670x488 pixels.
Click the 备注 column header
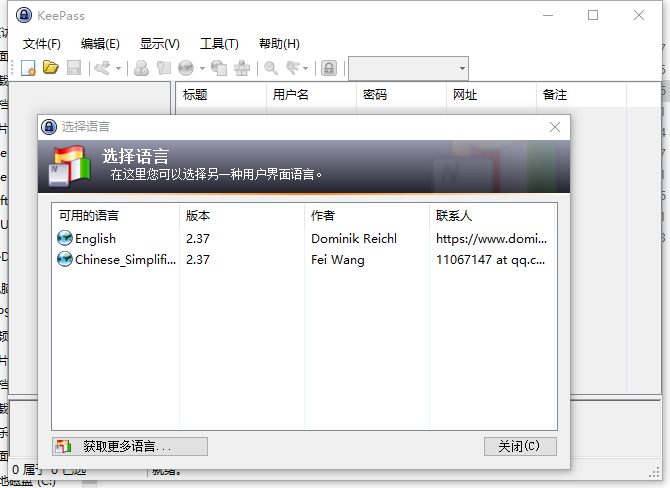point(582,94)
